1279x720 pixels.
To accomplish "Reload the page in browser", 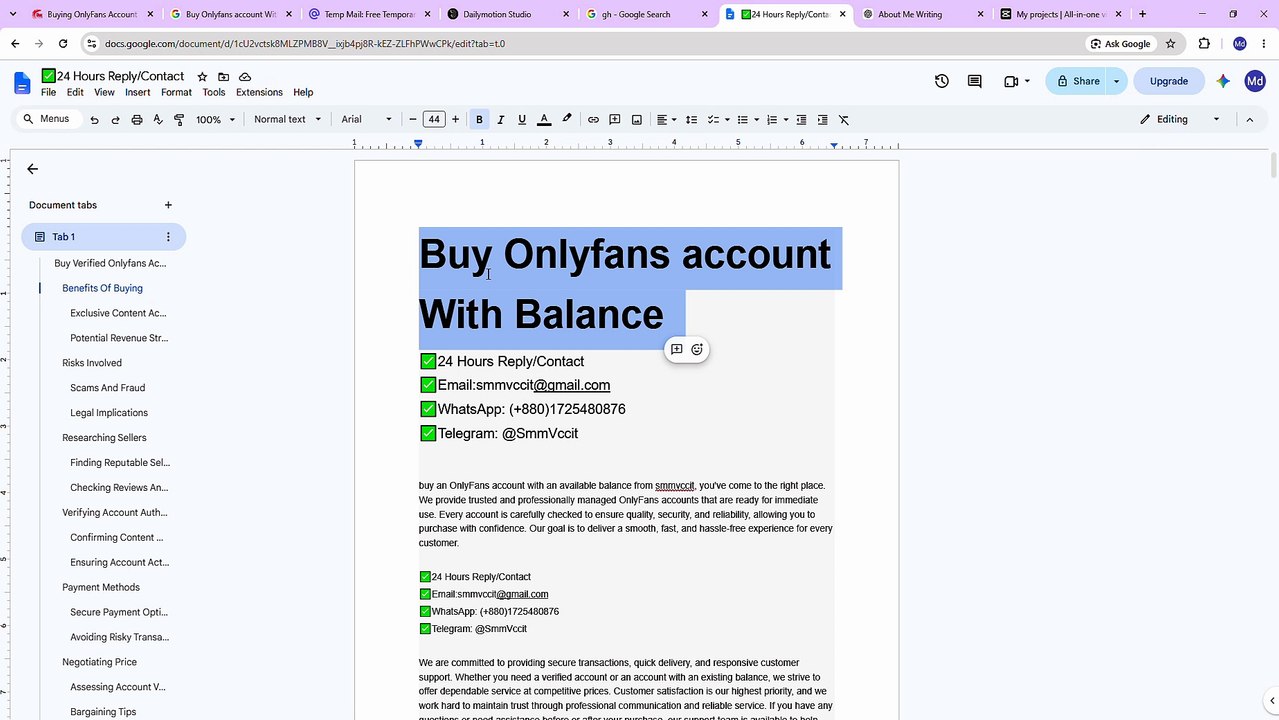I will click(63, 44).
